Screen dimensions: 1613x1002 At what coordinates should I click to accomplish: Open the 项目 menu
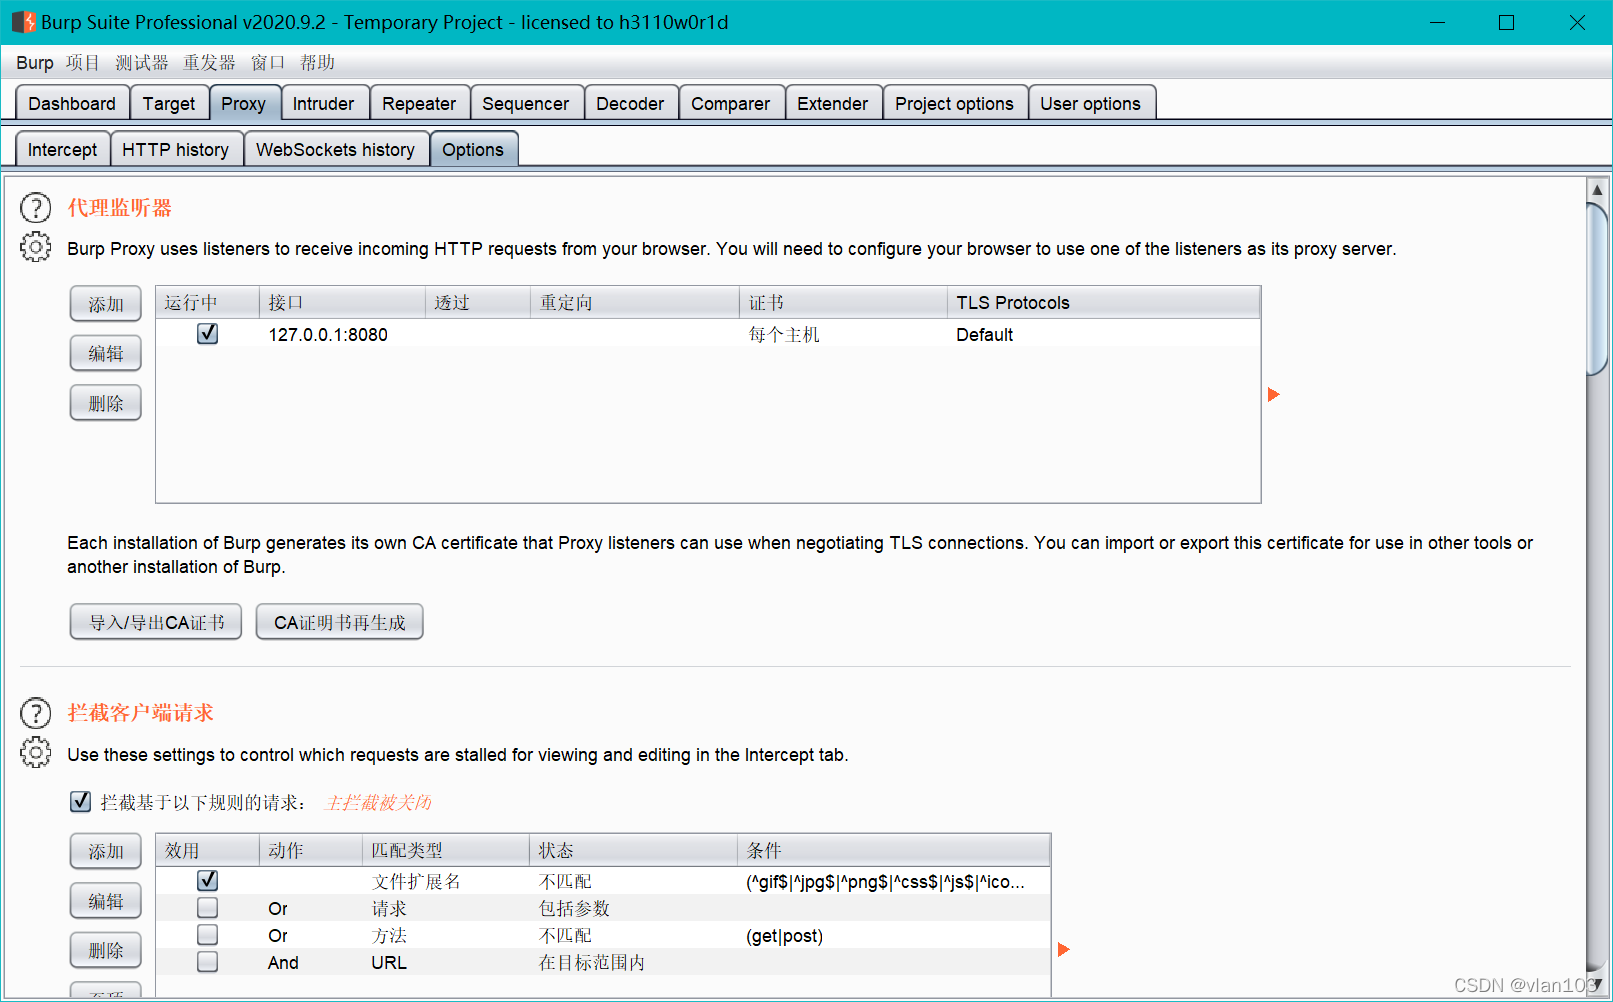pyautogui.click(x=83, y=63)
